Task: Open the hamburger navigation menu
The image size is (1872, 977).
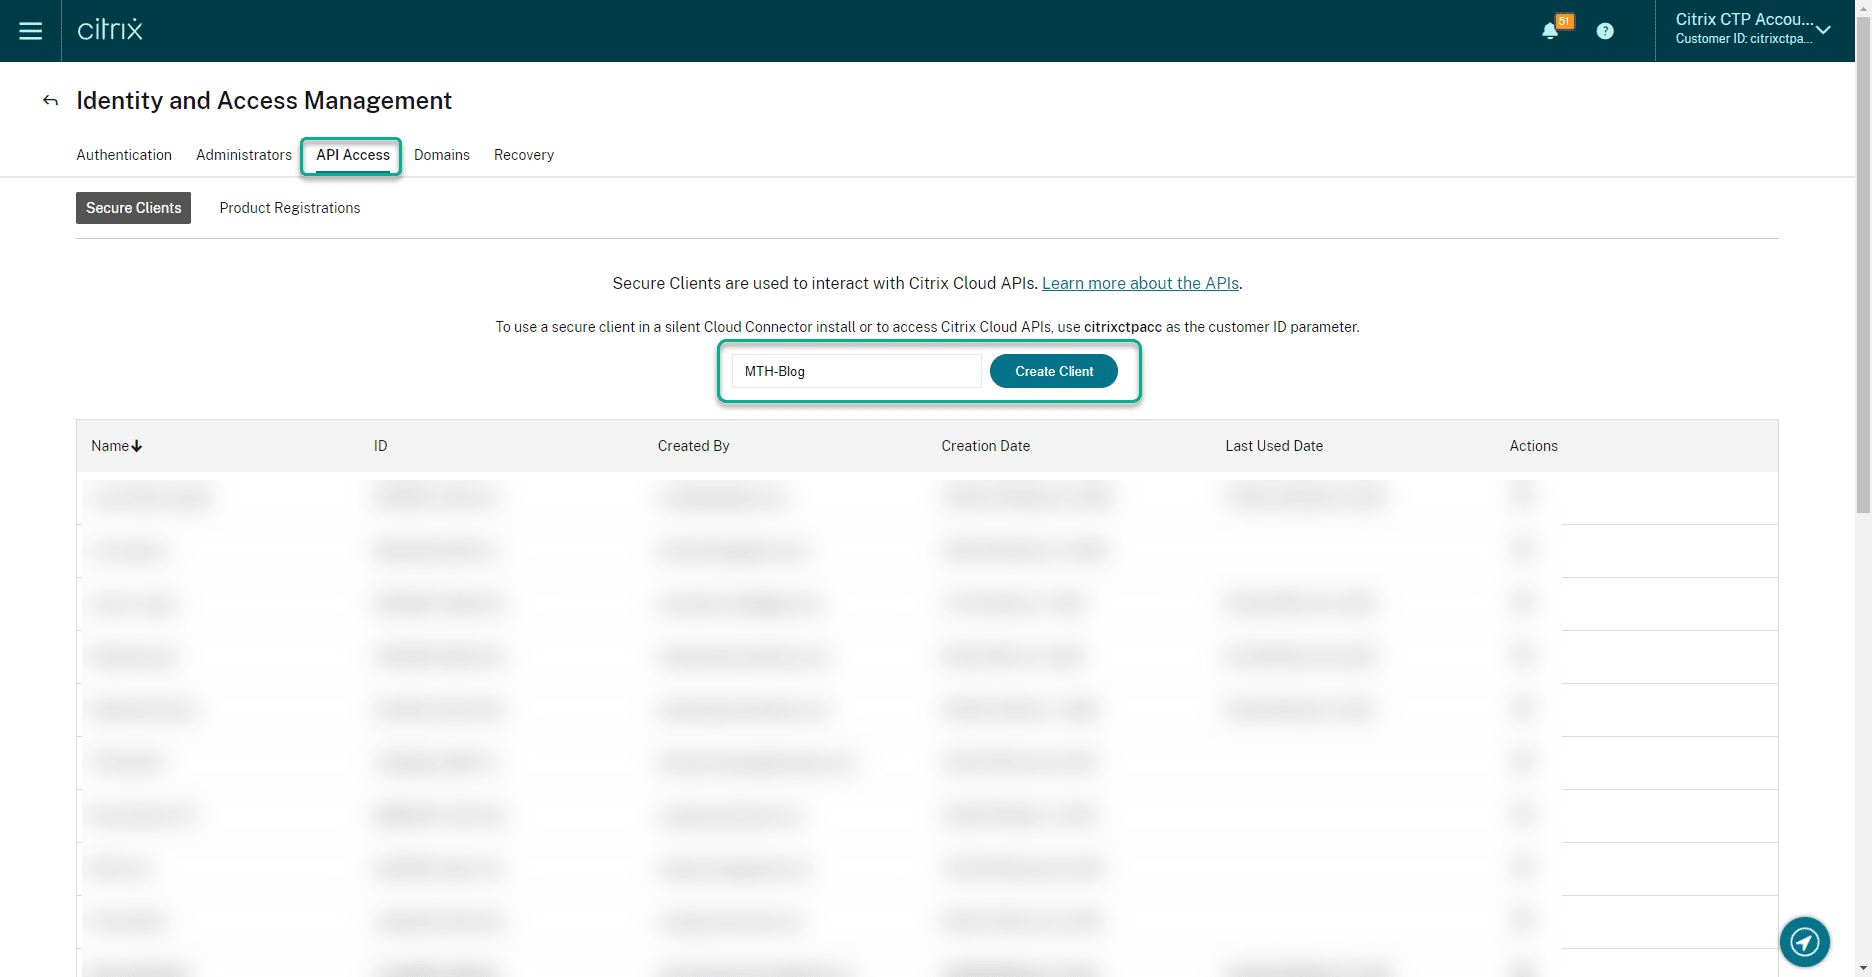Action: [x=31, y=31]
